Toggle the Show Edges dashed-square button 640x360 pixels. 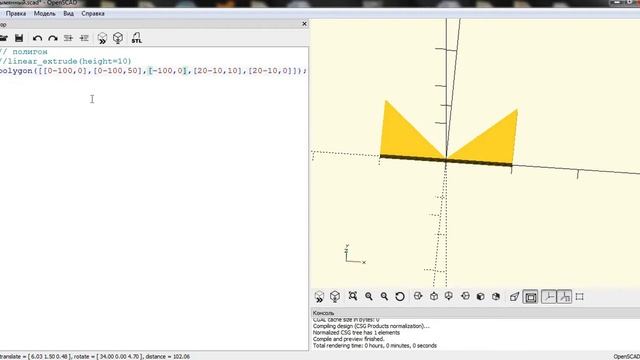(x=580, y=297)
